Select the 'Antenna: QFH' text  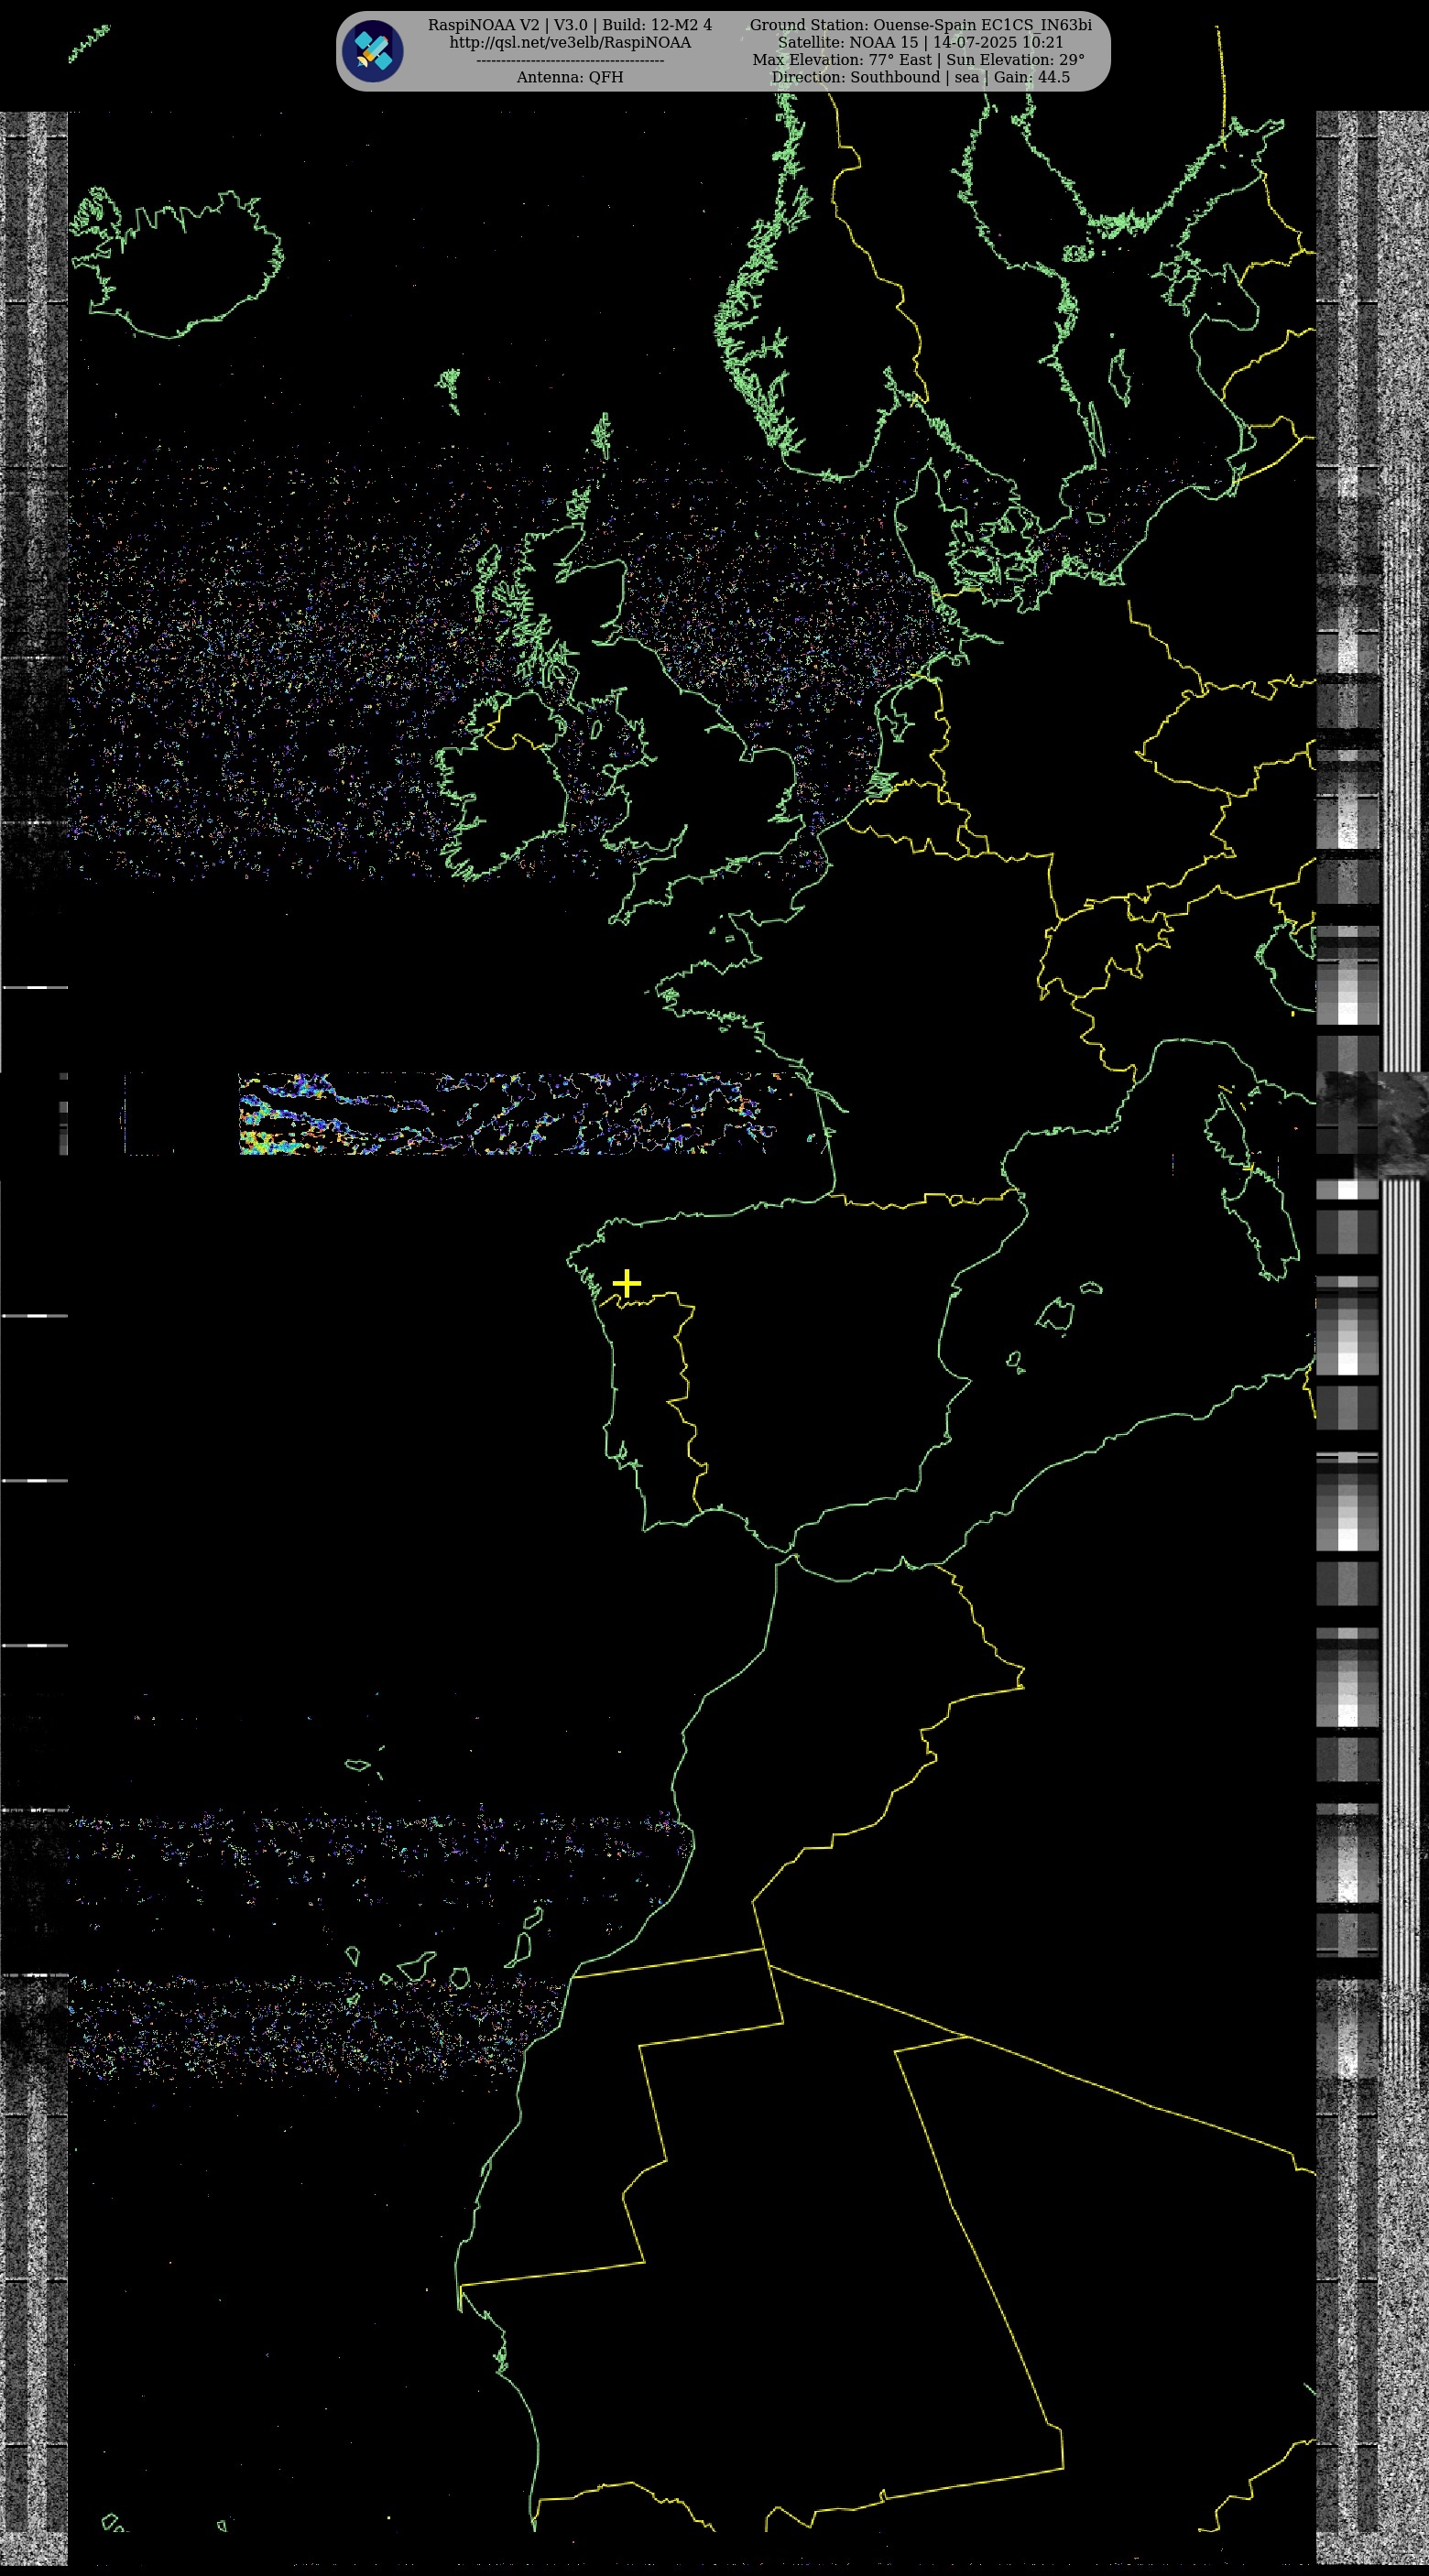pos(570,77)
